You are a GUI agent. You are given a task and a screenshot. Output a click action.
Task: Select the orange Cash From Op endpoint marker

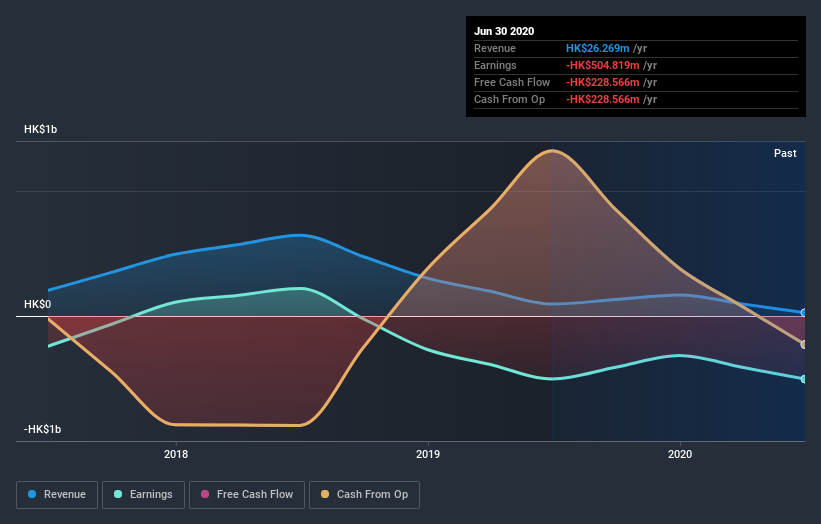point(804,344)
